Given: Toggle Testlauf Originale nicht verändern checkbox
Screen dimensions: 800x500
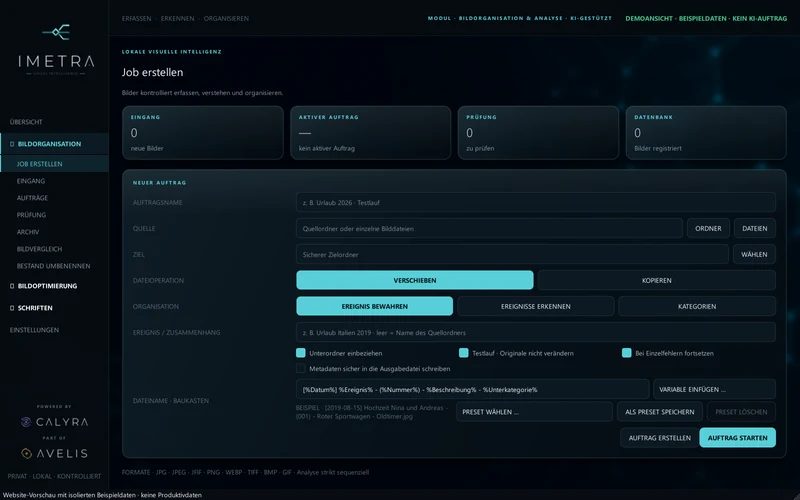Looking at the screenshot, I should [x=464, y=353].
